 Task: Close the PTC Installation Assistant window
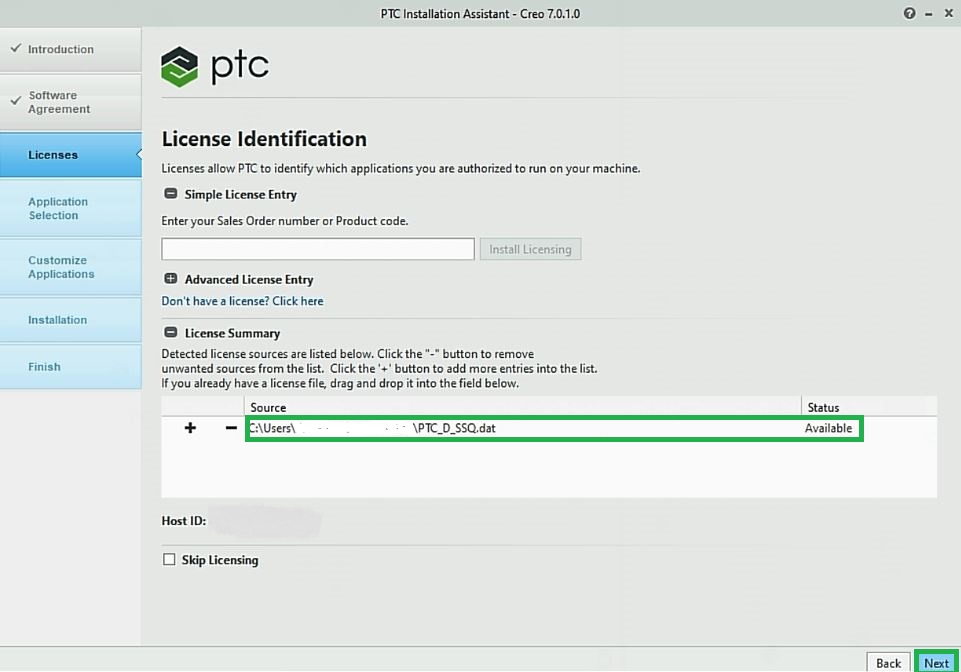point(948,13)
